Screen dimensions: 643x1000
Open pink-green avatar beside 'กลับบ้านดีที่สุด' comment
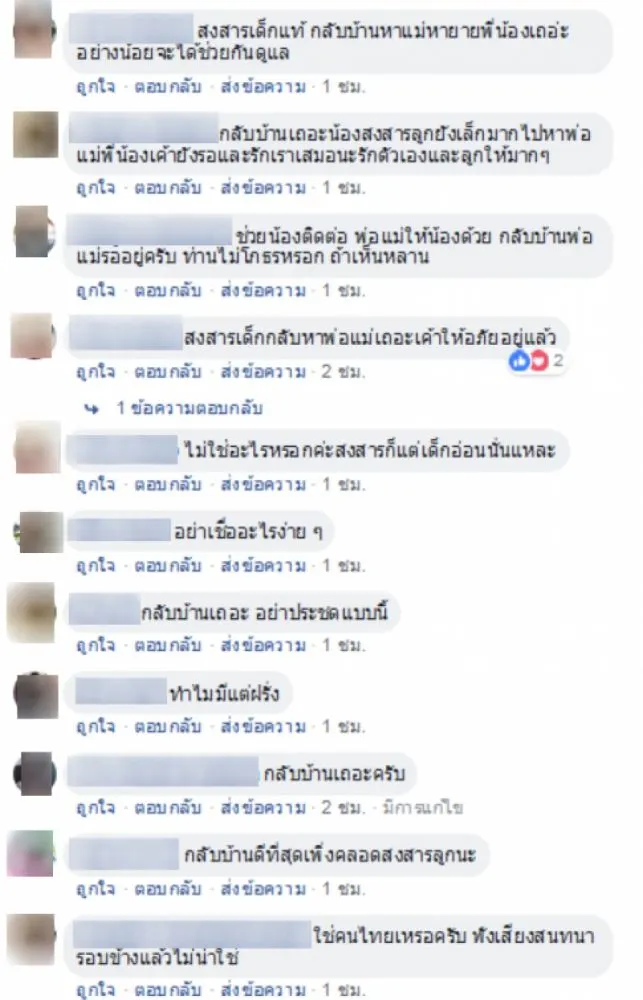tap(30, 854)
